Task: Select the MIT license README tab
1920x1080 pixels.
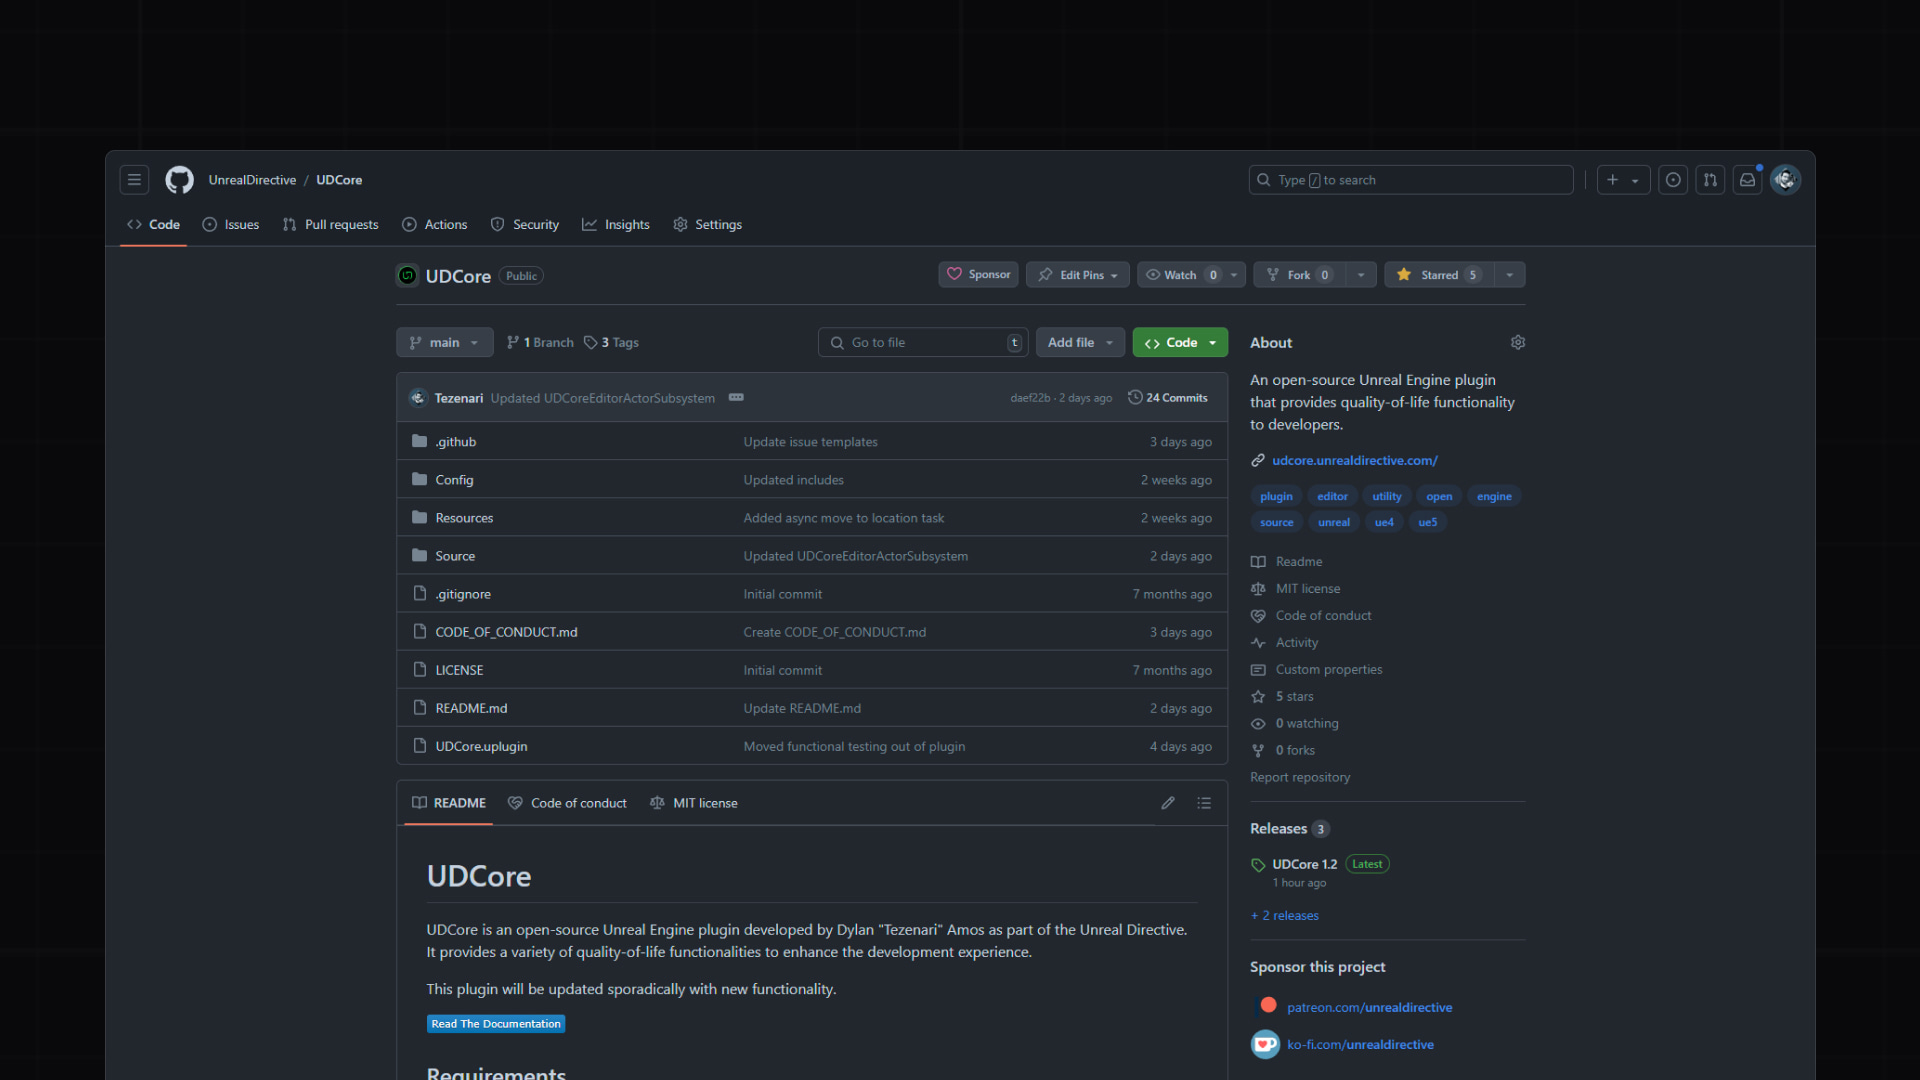Action: [694, 803]
